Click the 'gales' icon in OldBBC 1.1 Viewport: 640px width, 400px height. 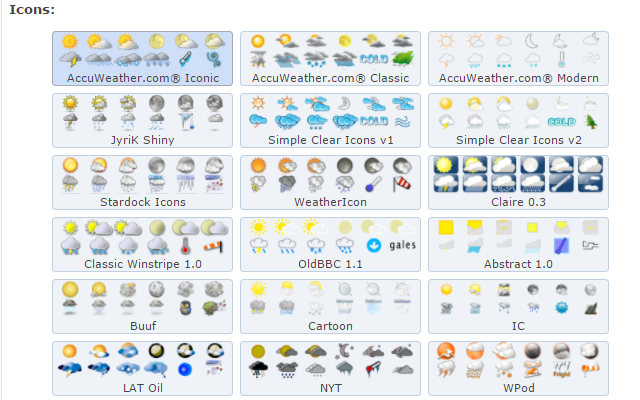coord(402,245)
